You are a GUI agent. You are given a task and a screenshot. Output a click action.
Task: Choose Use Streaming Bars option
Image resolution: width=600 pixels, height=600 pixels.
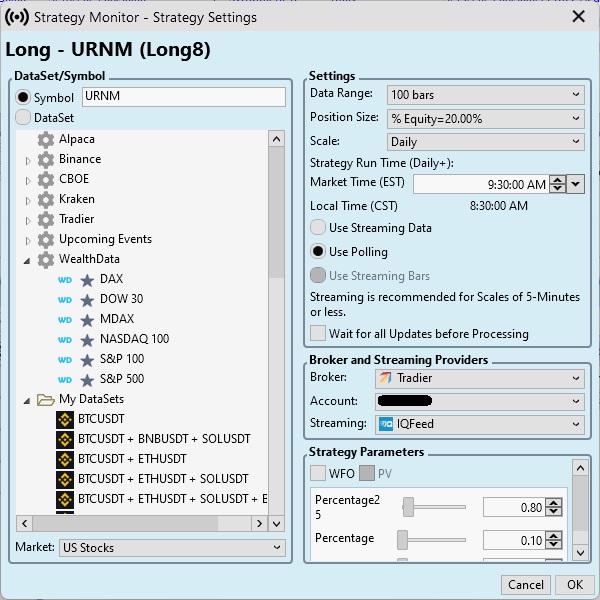[318, 275]
